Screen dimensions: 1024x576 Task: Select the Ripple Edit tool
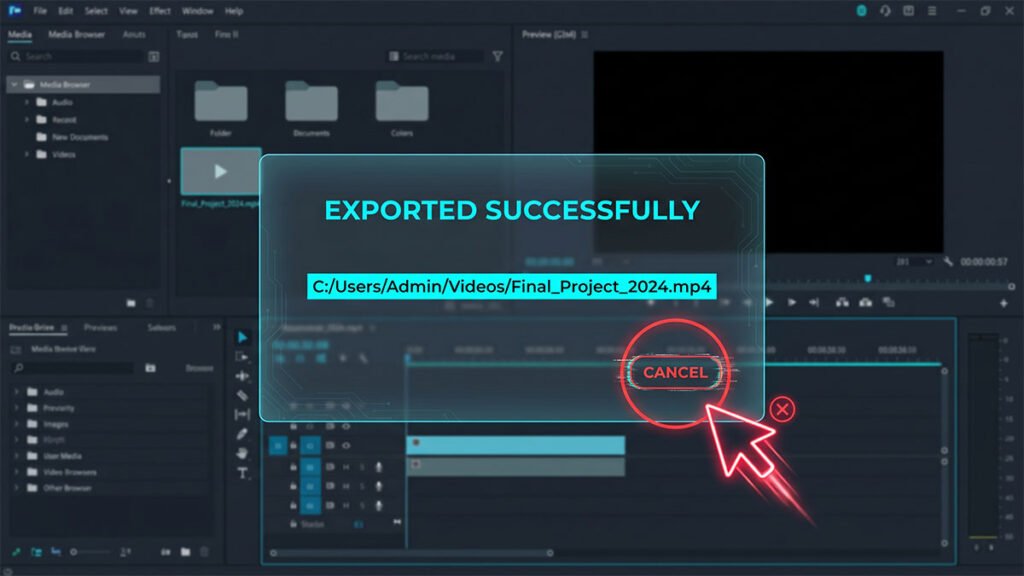point(242,376)
